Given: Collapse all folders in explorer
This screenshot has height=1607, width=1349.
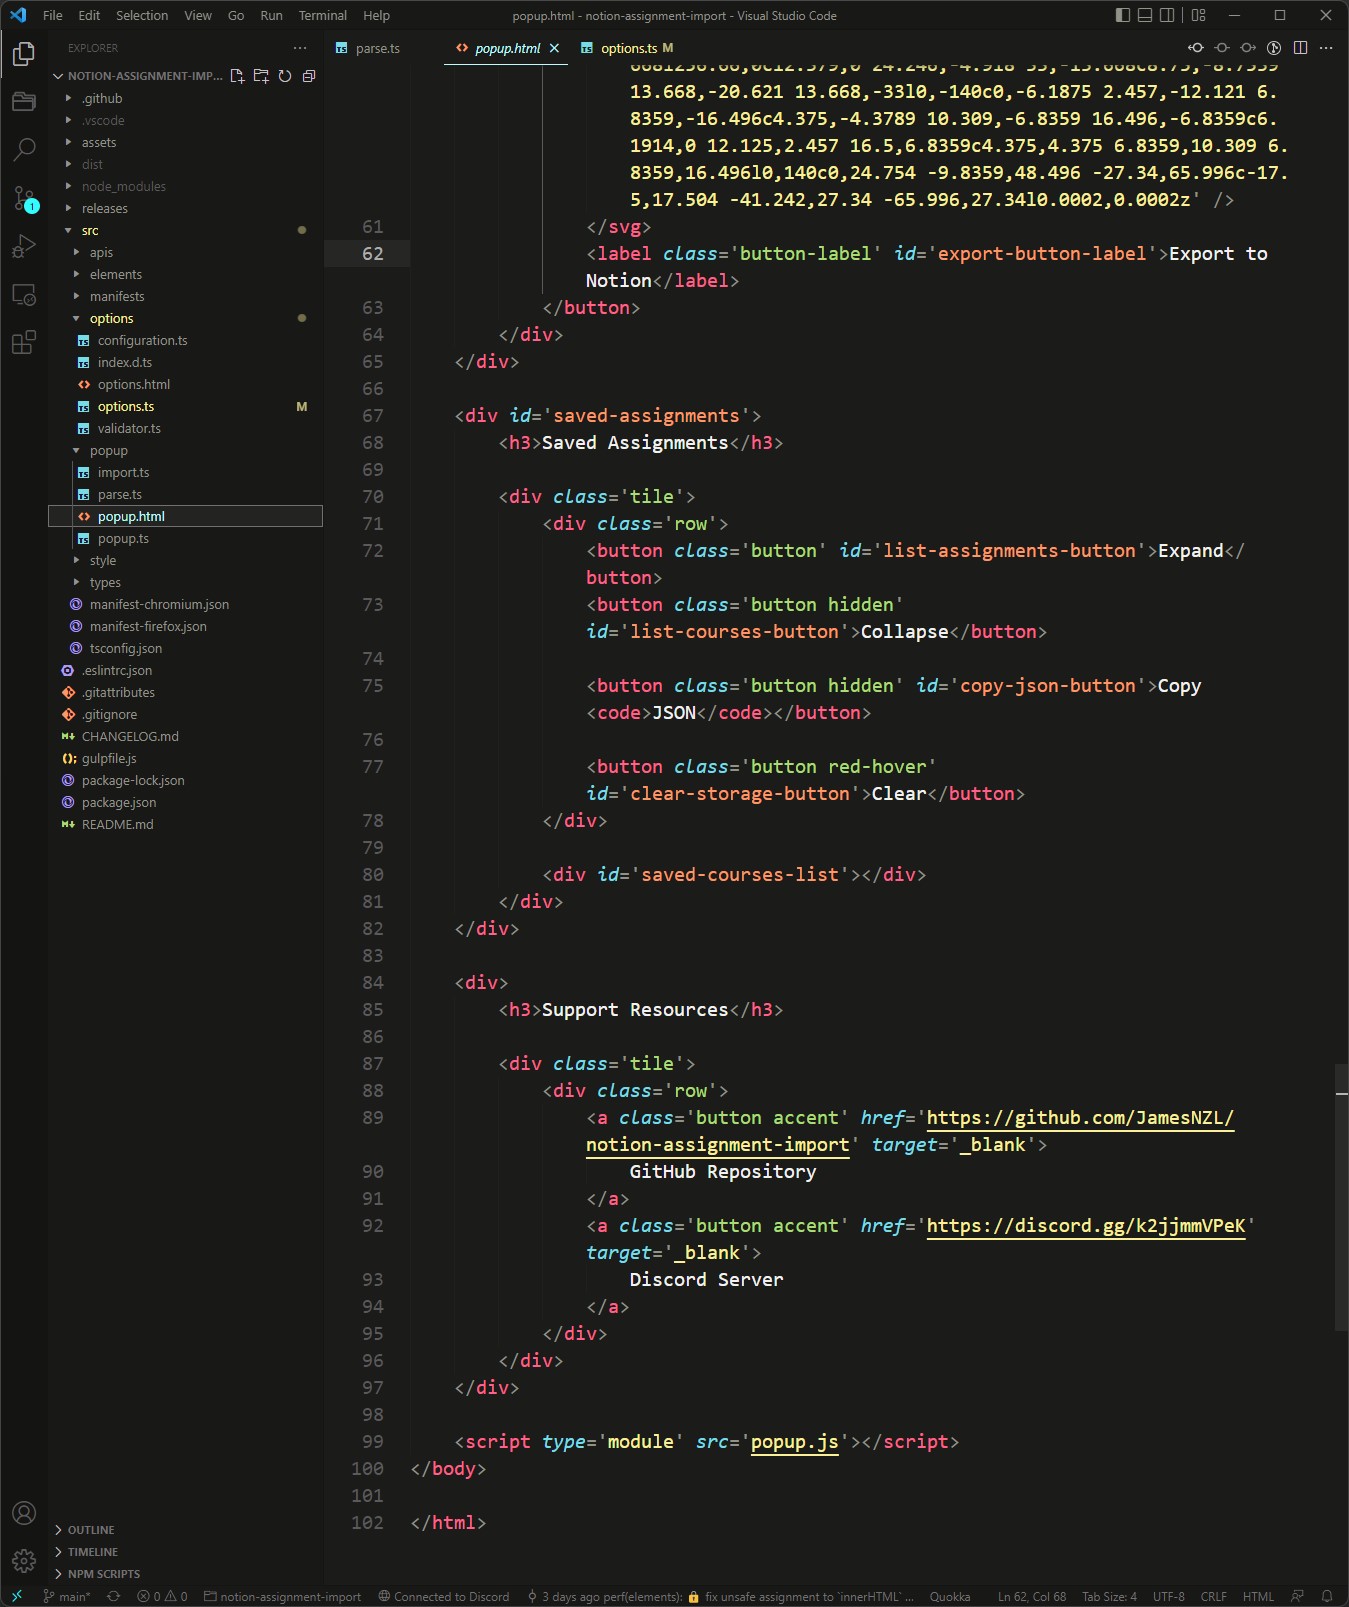Looking at the screenshot, I should pyautogui.click(x=309, y=76).
